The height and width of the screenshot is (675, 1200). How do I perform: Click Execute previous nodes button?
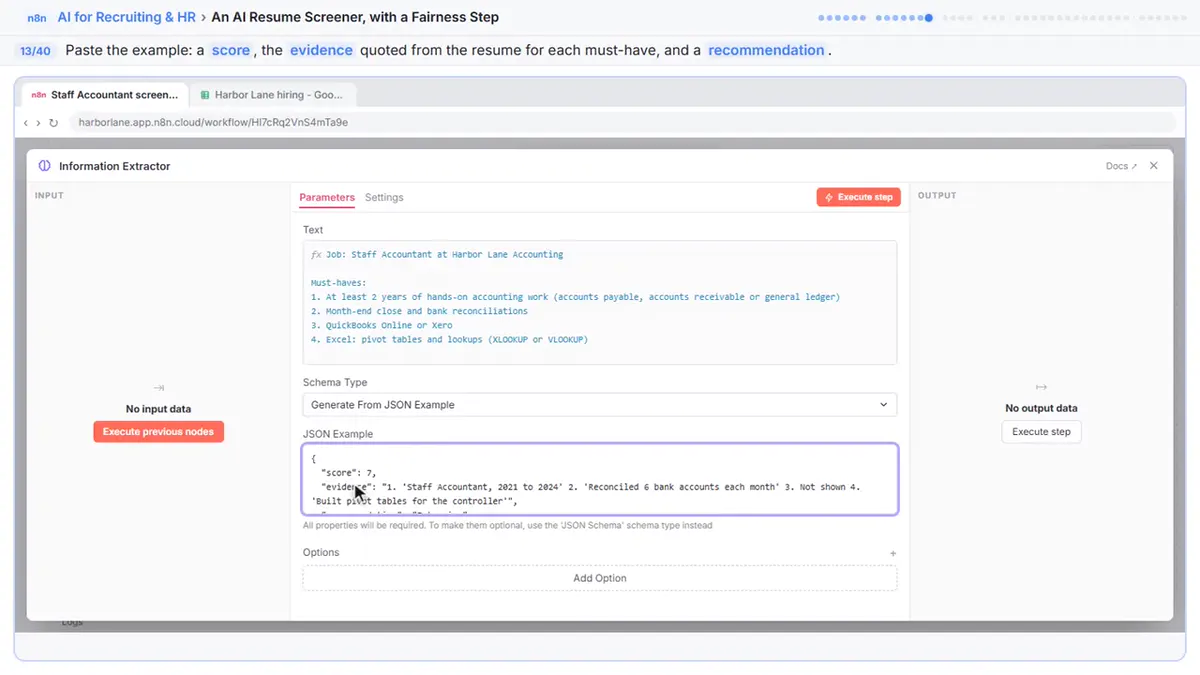159,432
